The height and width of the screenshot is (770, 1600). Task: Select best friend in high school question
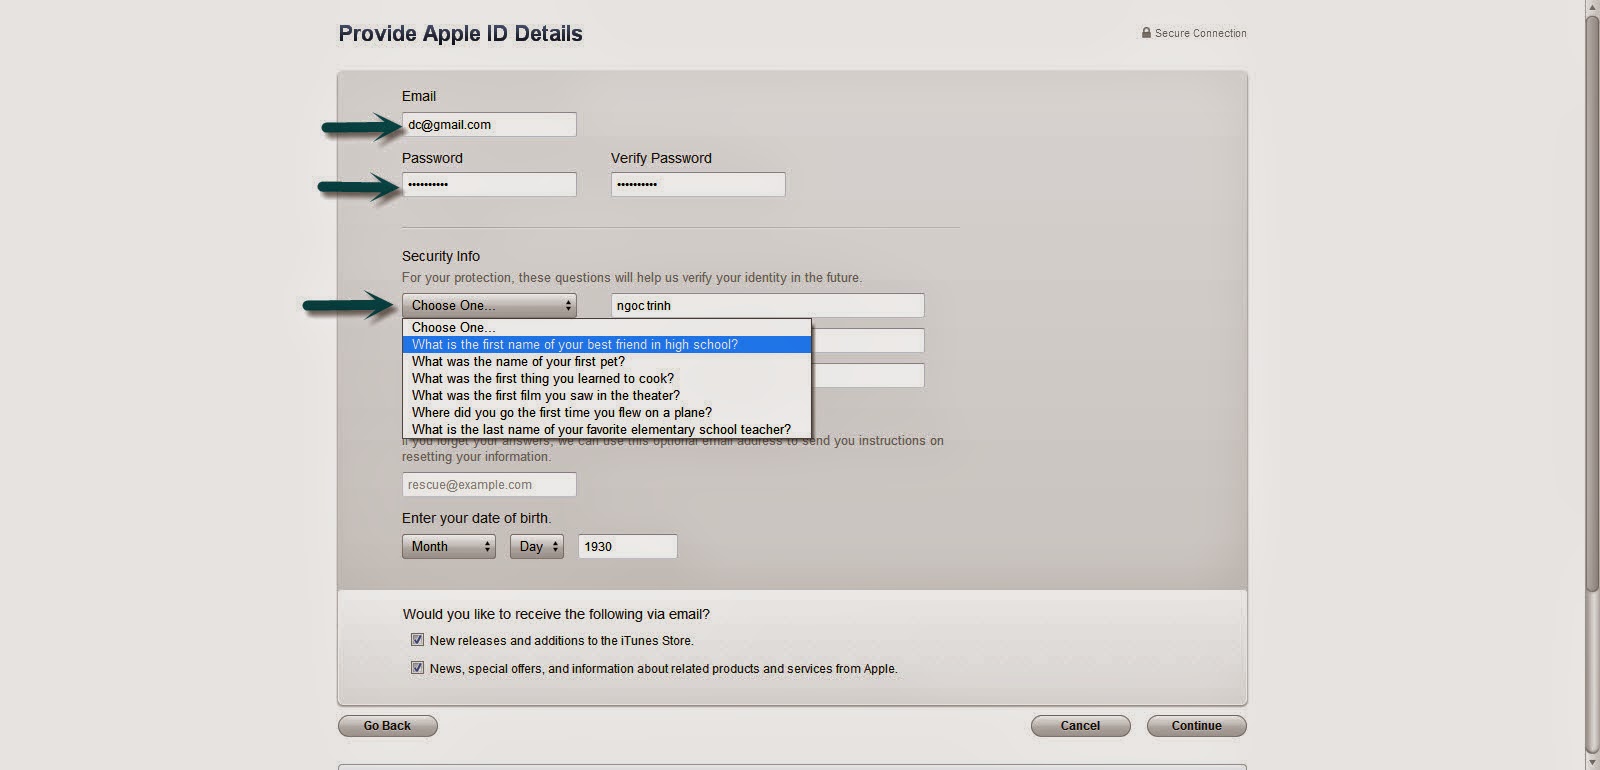click(606, 345)
